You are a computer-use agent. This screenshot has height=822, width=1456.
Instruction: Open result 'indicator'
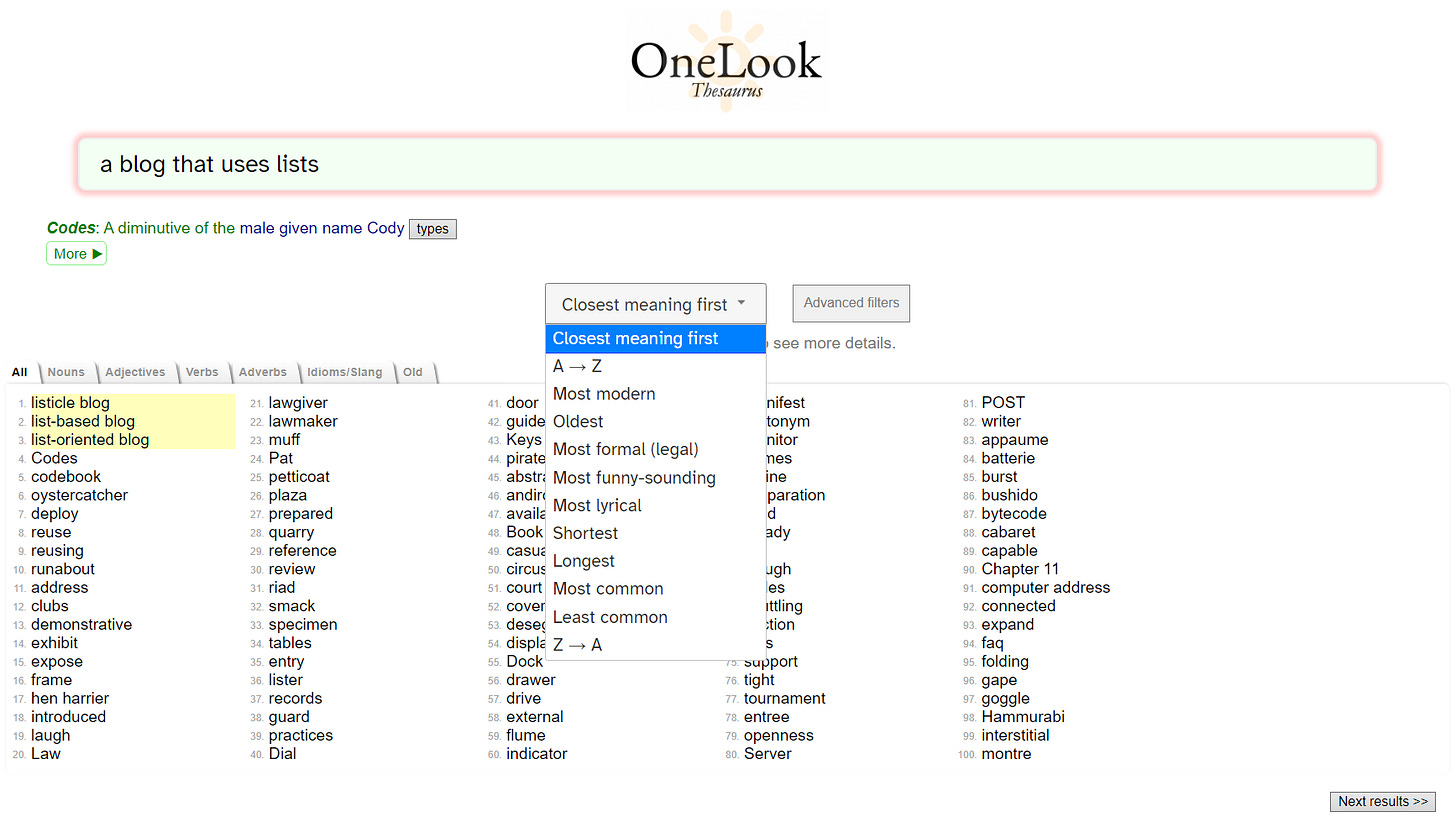point(537,754)
